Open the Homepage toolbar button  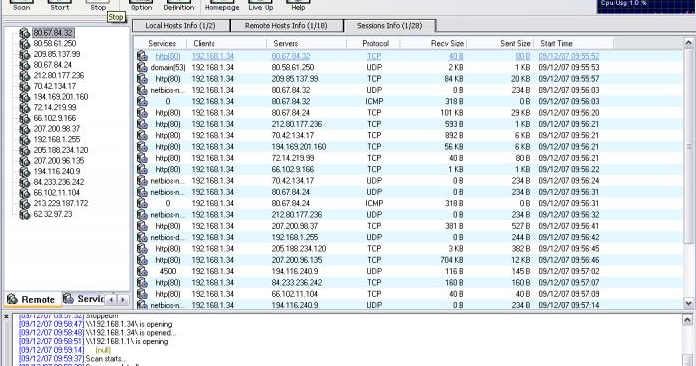[x=221, y=6]
